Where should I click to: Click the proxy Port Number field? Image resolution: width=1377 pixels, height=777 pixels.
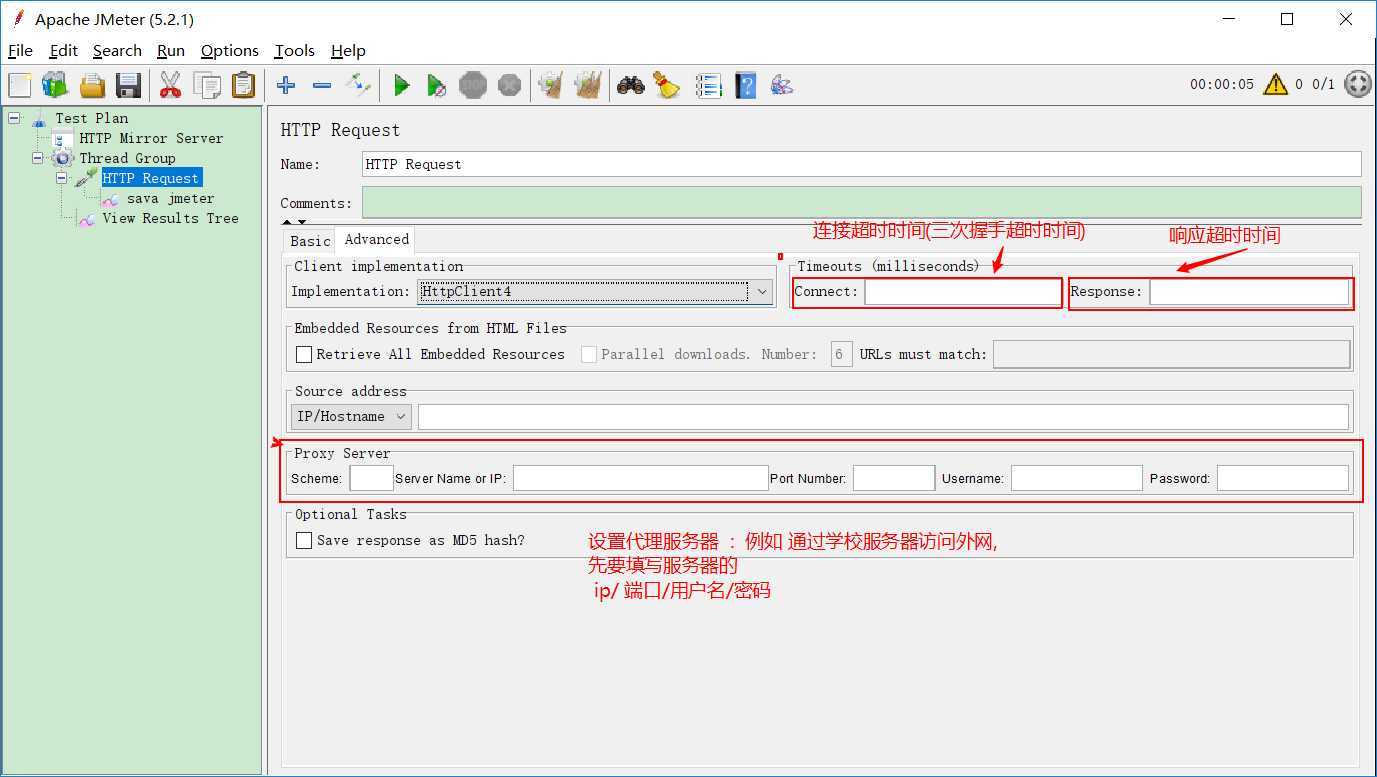point(894,478)
